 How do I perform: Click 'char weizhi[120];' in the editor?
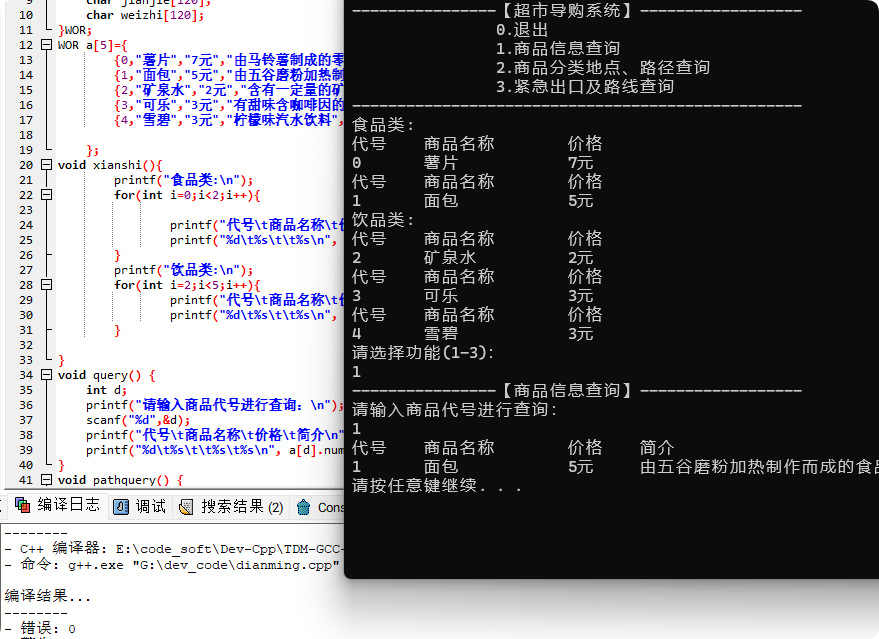[145, 15]
